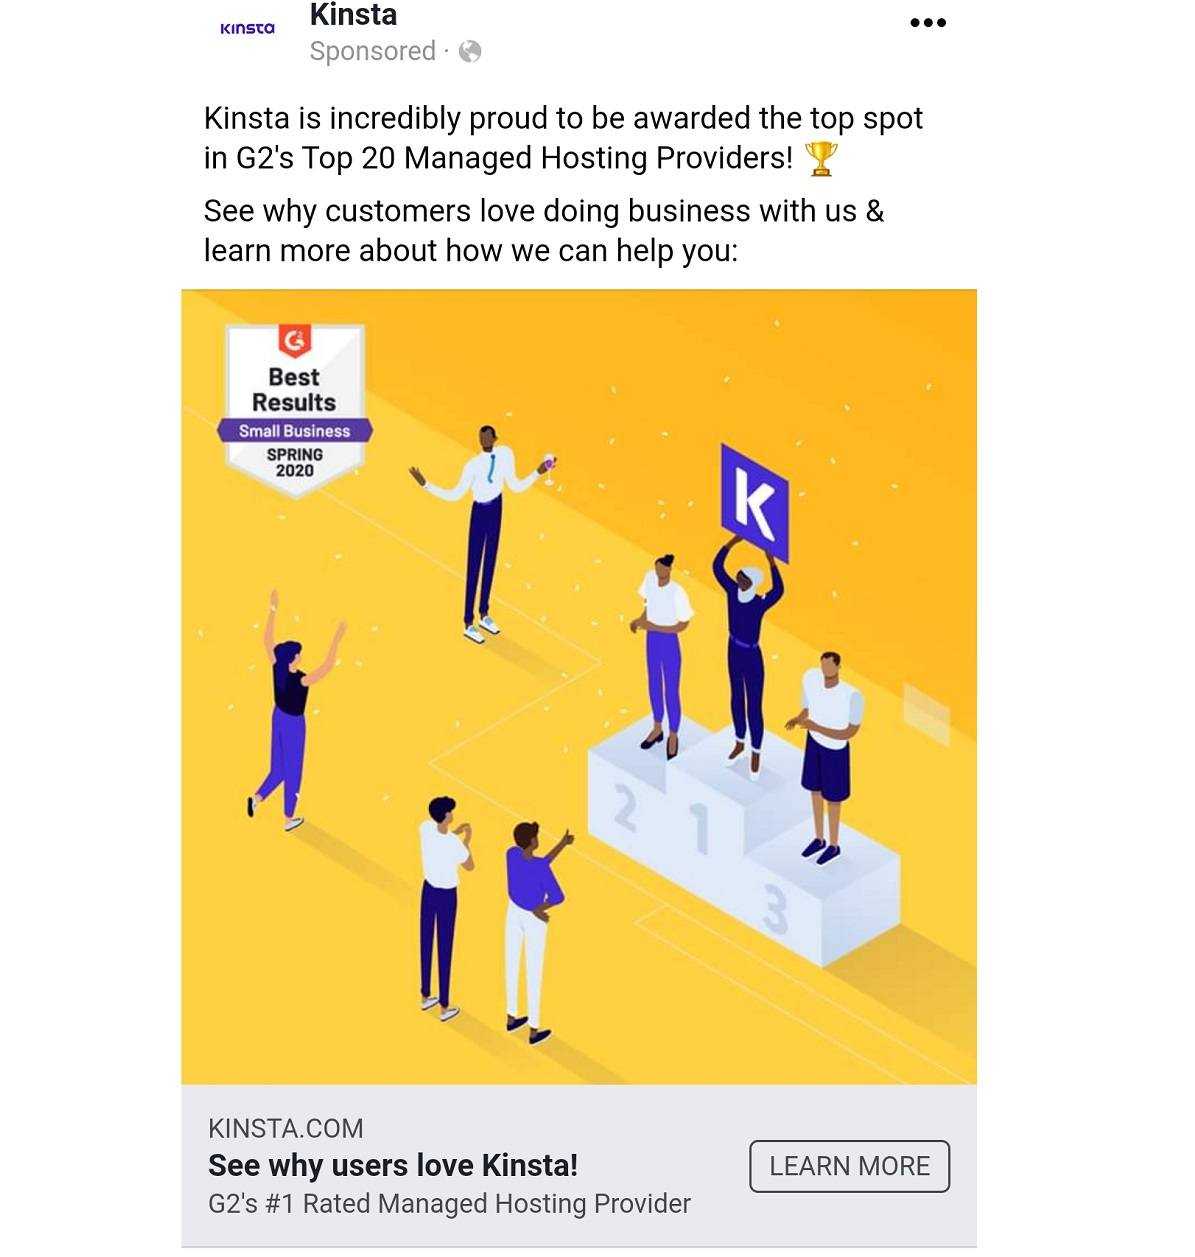Click the G2 Best Results badge
1195x1257 pixels.
(x=295, y=409)
